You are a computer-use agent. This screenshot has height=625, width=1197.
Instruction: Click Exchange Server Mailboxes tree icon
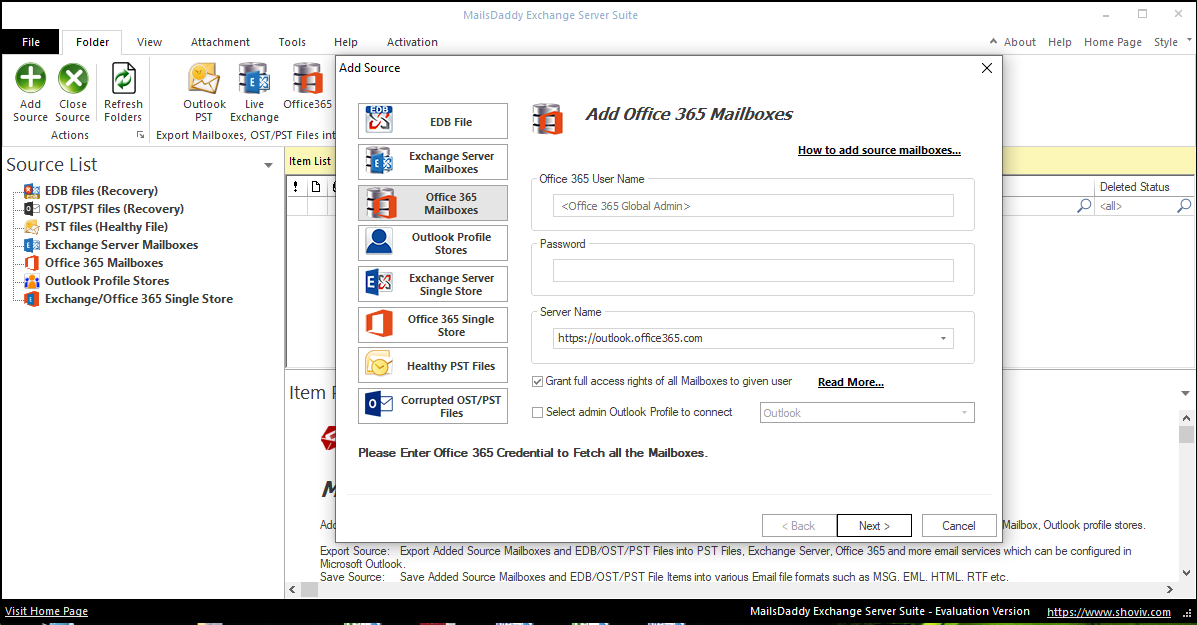coord(31,245)
